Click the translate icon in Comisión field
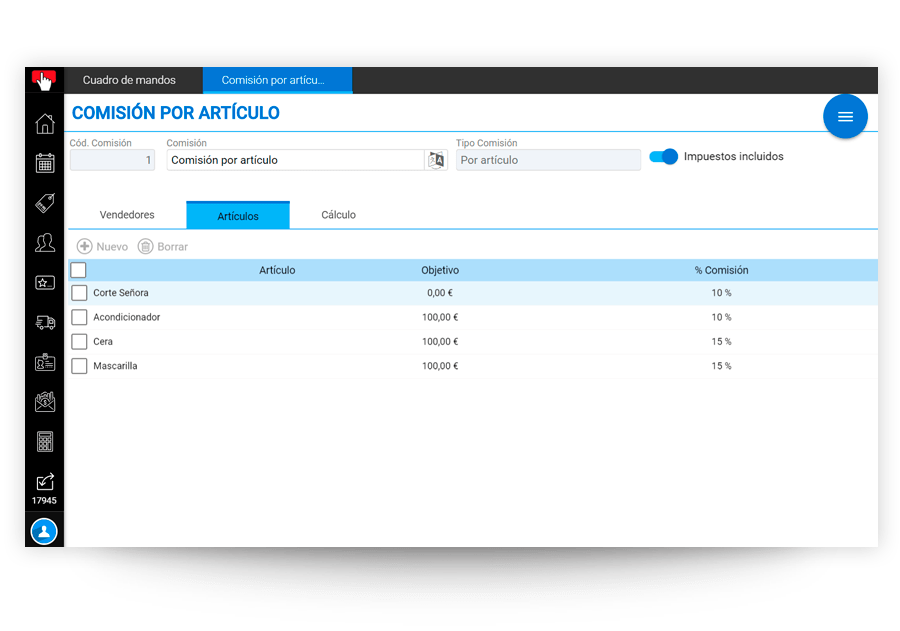 coord(436,160)
